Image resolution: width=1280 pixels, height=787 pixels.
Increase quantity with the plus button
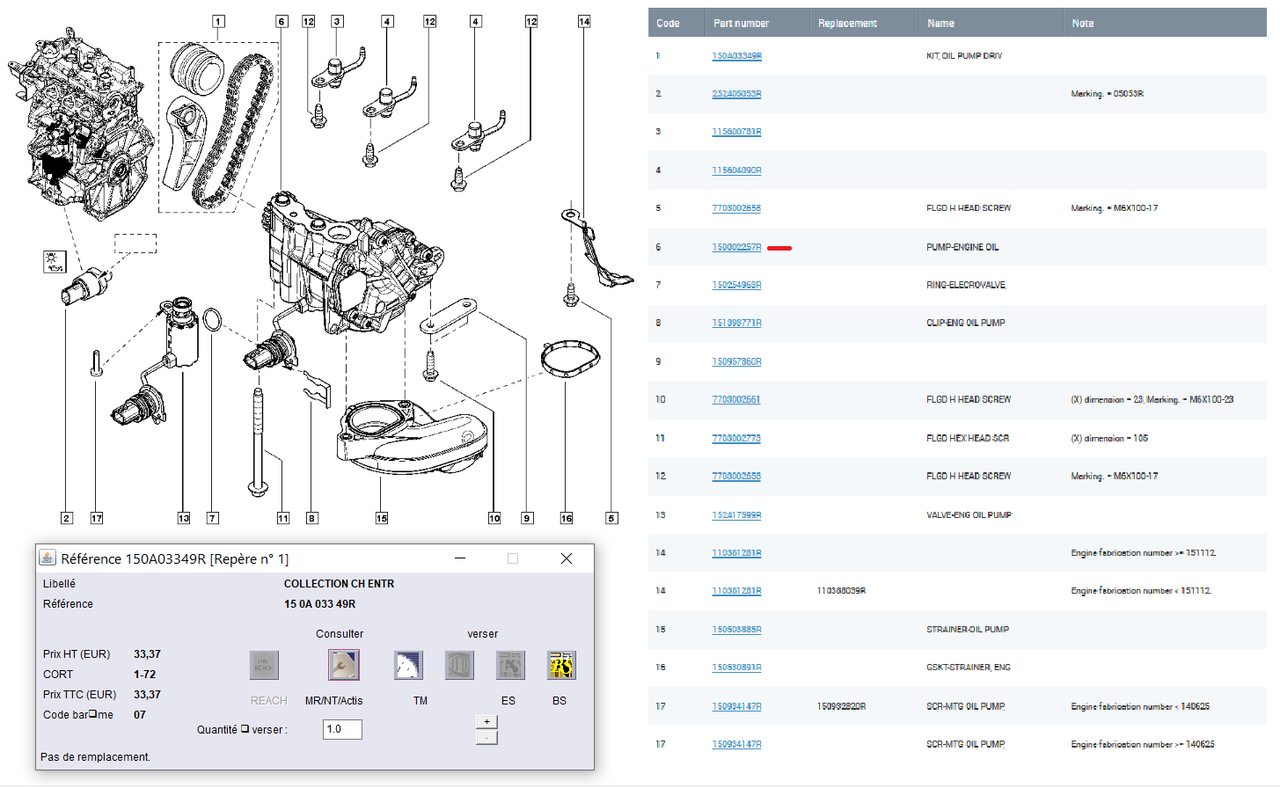[487, 721]
